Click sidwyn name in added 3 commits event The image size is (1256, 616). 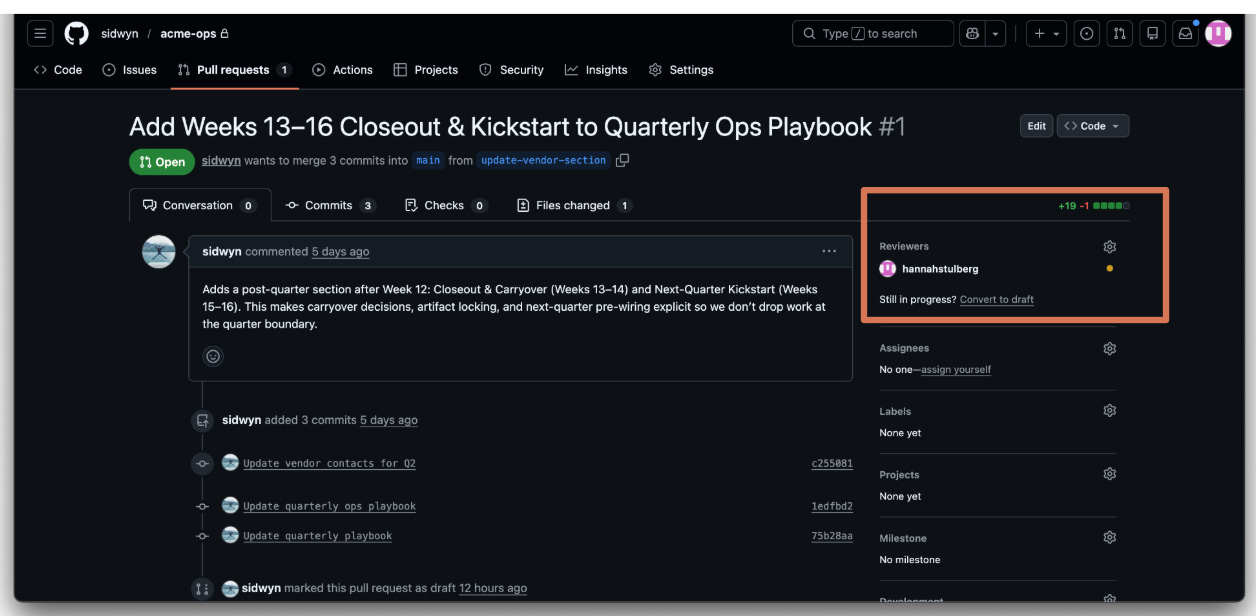(x=241, y=420)
